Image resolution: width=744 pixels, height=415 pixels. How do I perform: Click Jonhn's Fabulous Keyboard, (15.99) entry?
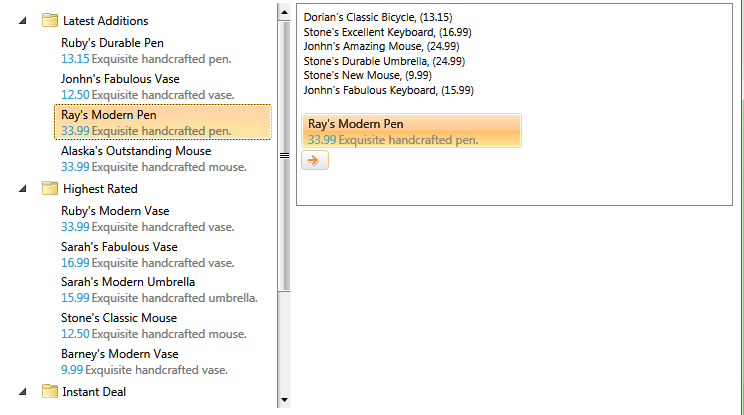(388, 90)
